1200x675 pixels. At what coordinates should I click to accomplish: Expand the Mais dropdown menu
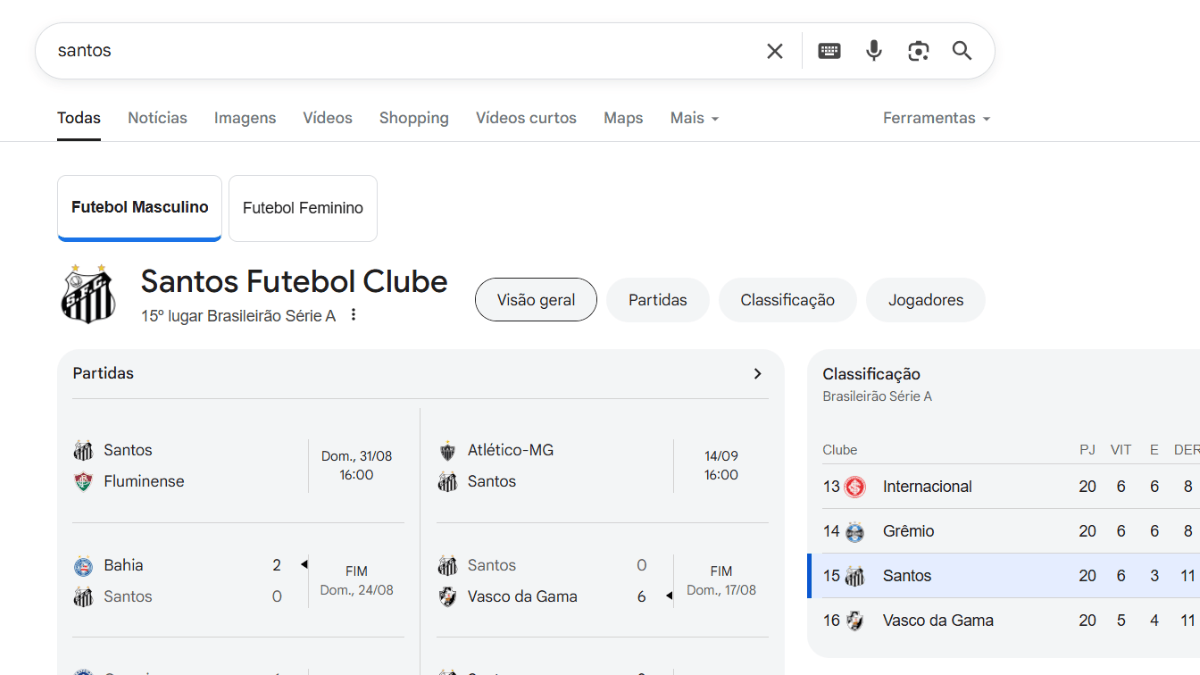[694, 118]
